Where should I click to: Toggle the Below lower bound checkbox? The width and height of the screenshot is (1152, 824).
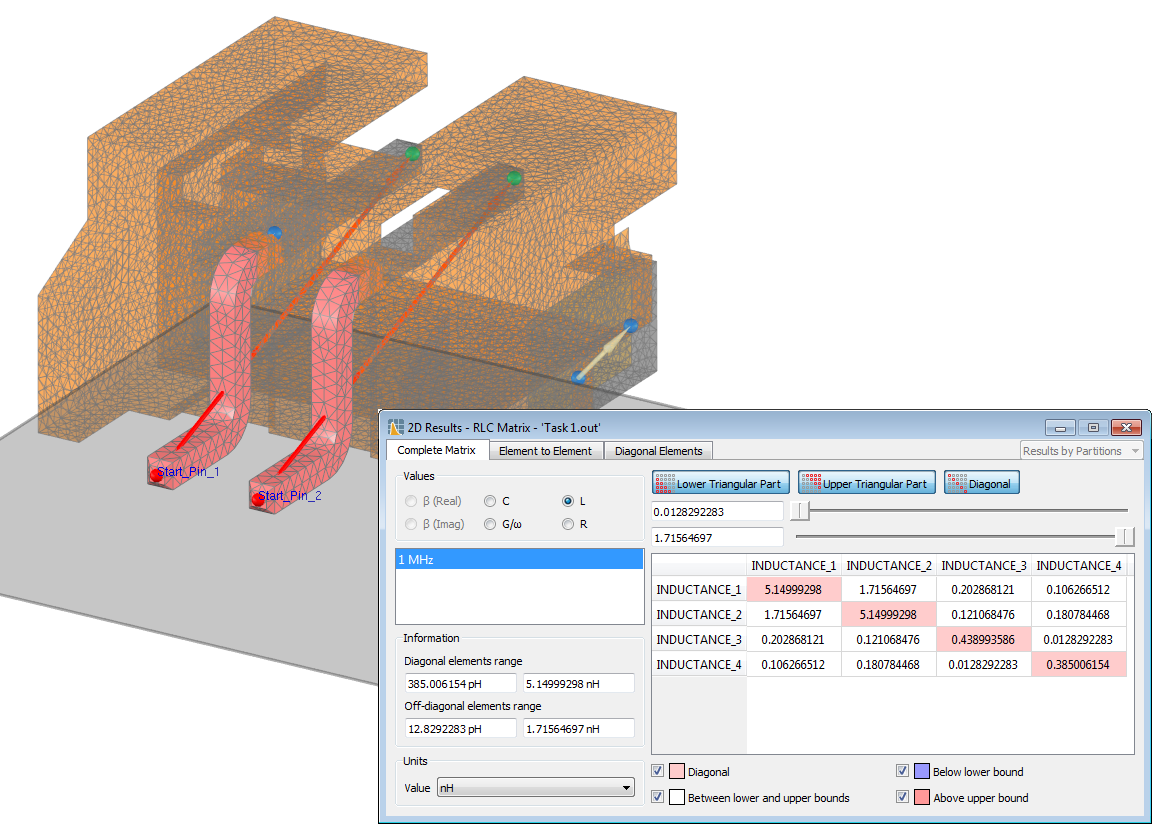click(902, 771)
